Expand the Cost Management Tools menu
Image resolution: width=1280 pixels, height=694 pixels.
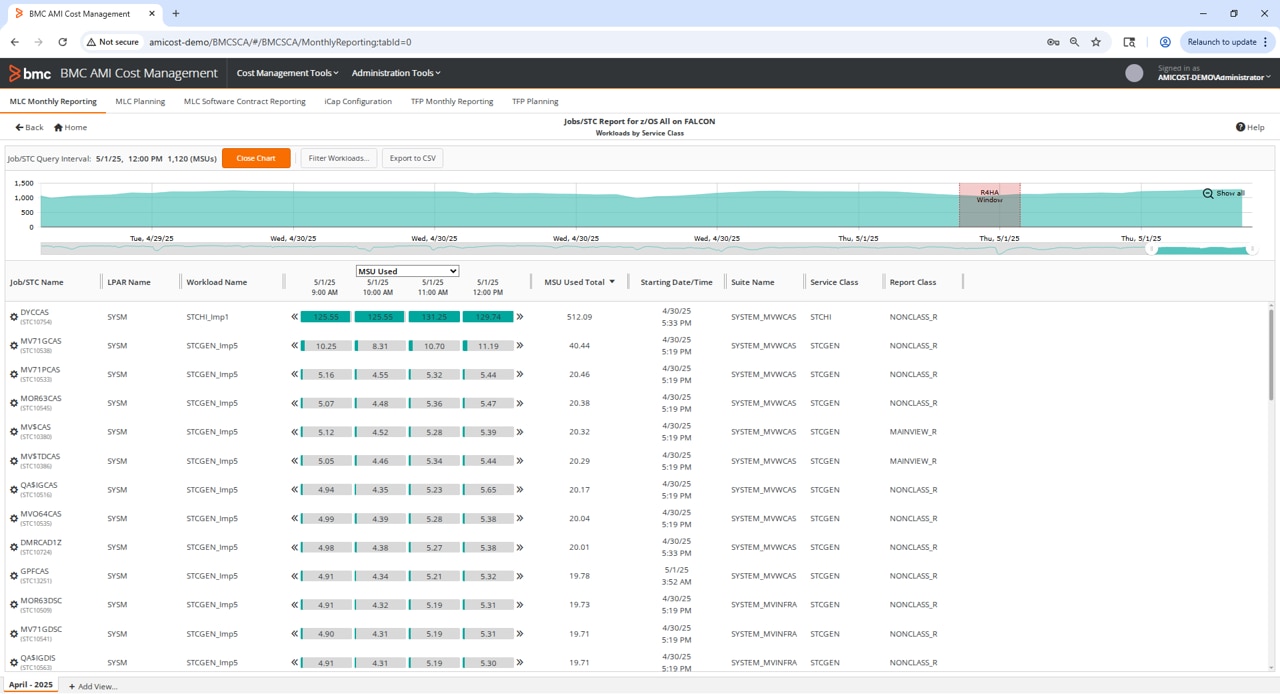[x=287, y=73]
